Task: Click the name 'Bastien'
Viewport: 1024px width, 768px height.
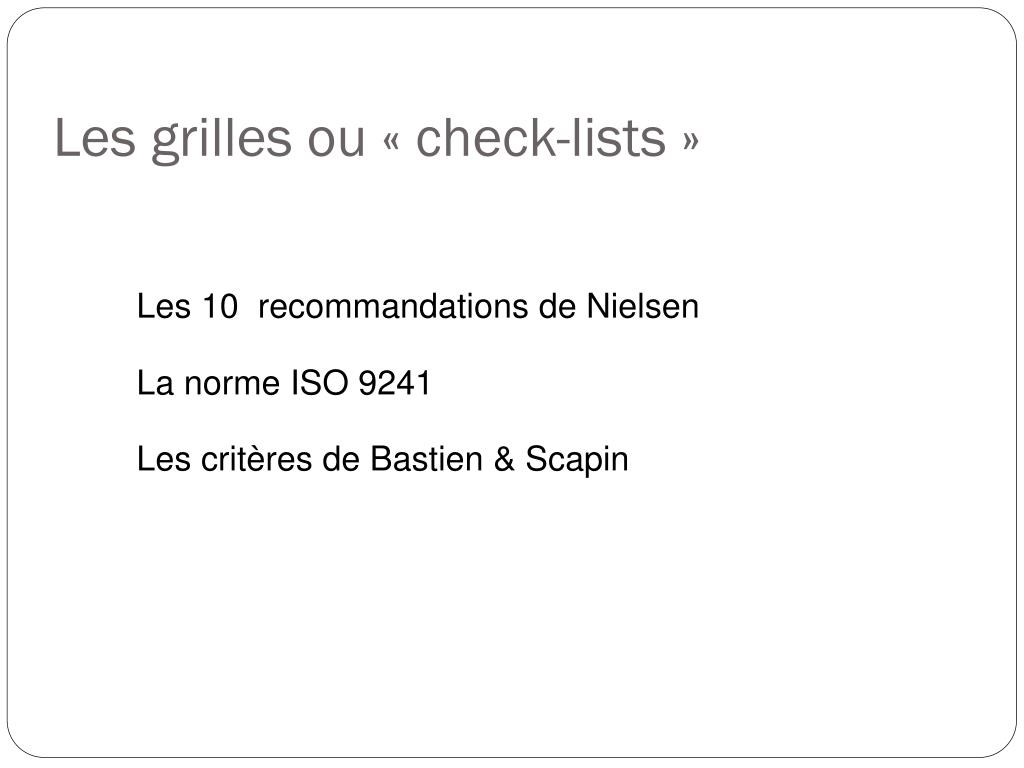Action: (426, 459)
